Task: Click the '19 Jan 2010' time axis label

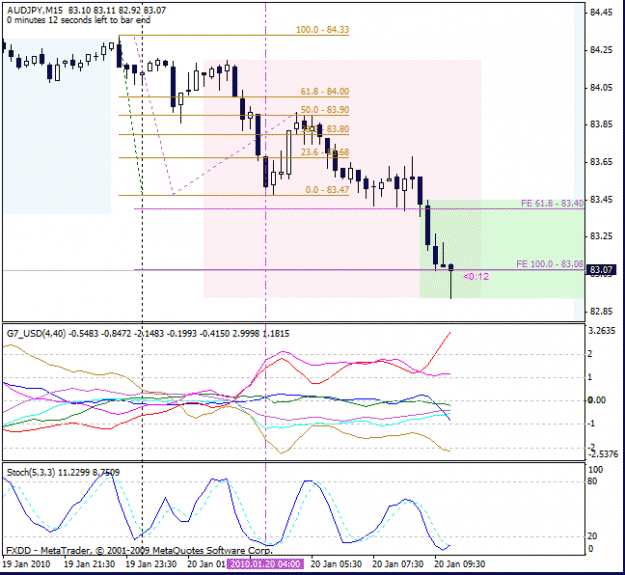Action: click(x=26, y=564)
